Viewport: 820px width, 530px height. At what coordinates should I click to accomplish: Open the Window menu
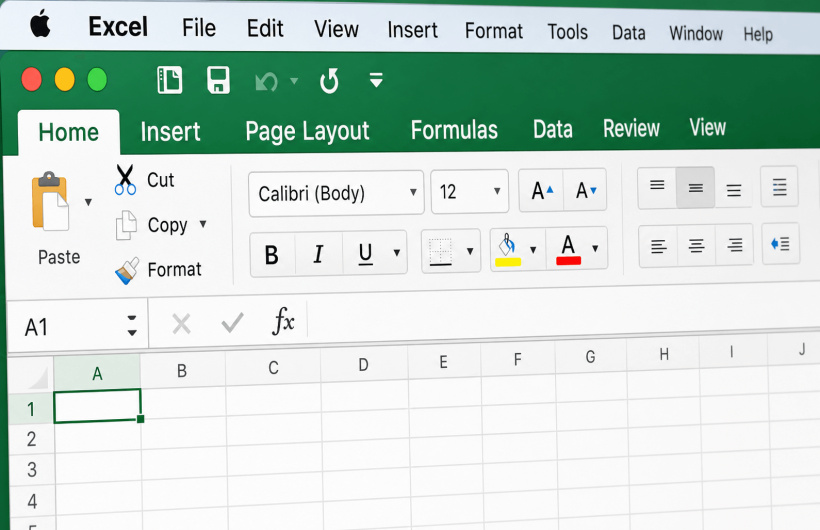pos(696,34)
